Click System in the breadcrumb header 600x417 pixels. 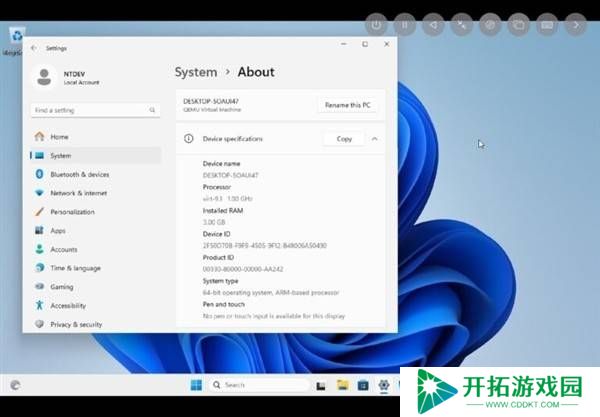(x=196, y=72)
